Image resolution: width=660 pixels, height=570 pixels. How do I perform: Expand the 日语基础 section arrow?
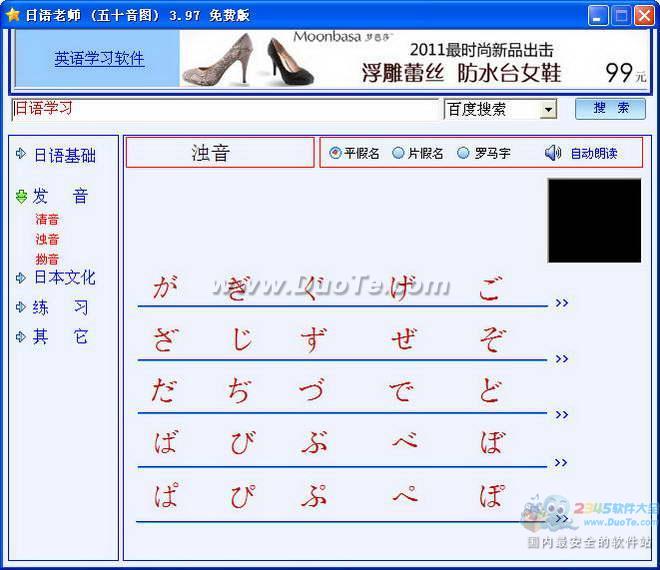[21, 154]
